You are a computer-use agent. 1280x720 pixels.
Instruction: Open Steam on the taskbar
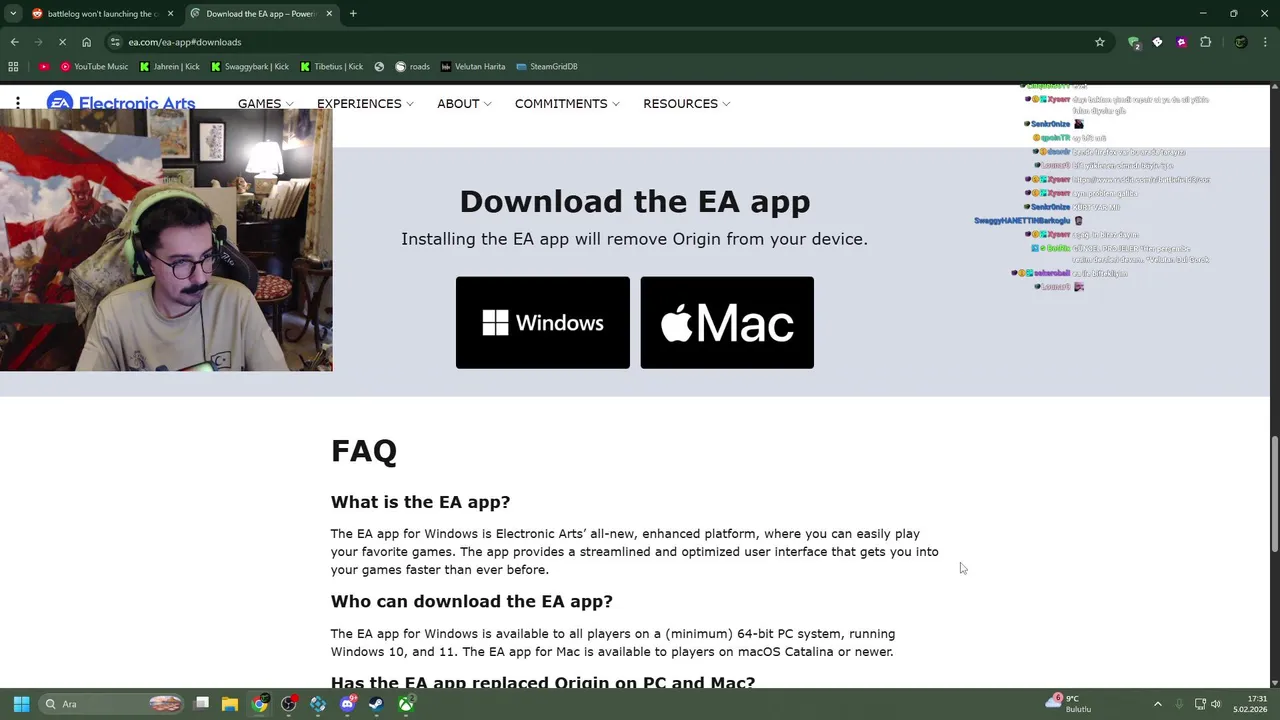[x=377, y=704]
